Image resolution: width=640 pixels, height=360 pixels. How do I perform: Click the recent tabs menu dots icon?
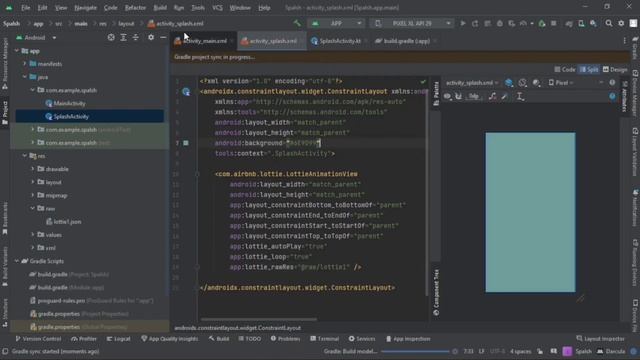(x=624, y=40)
